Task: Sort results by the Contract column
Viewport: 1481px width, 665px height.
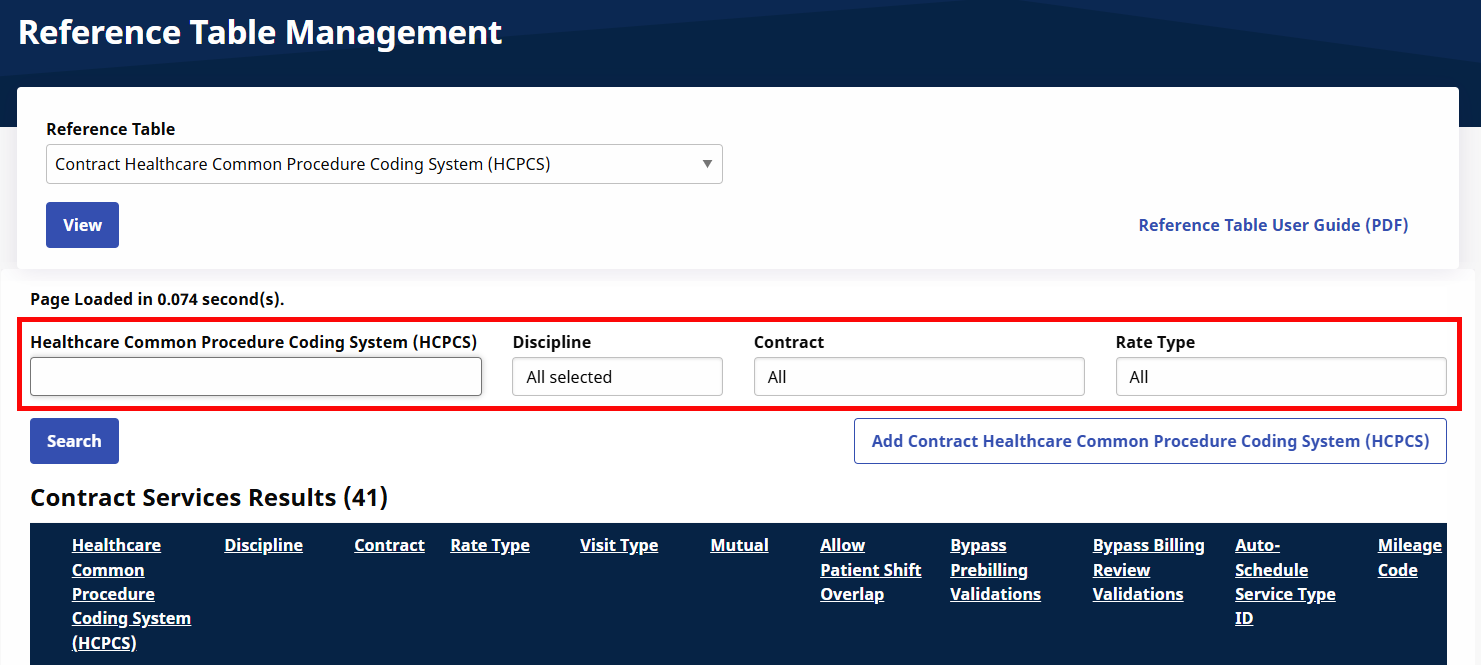Action: (x=389, y=545)
